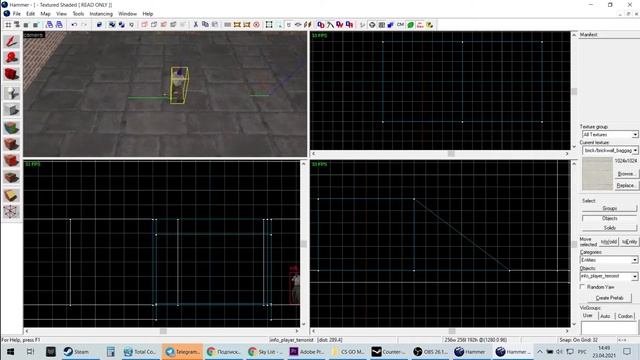Click the Carve icon in toolbar
The height and width of the screenshot is (360, 640).
[x=99, y=25]
